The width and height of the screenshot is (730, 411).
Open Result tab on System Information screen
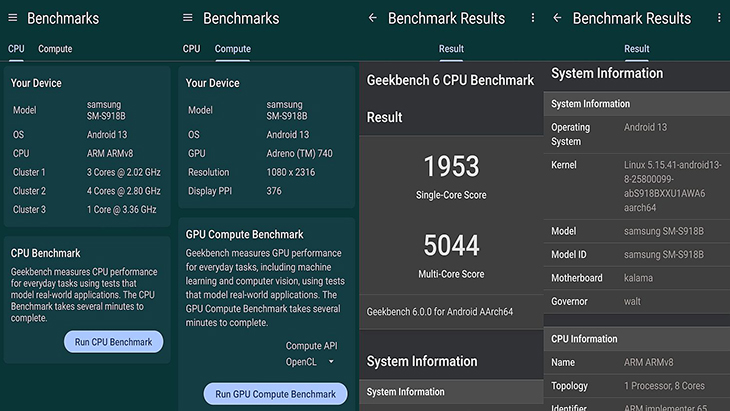[x=636, y=49]
